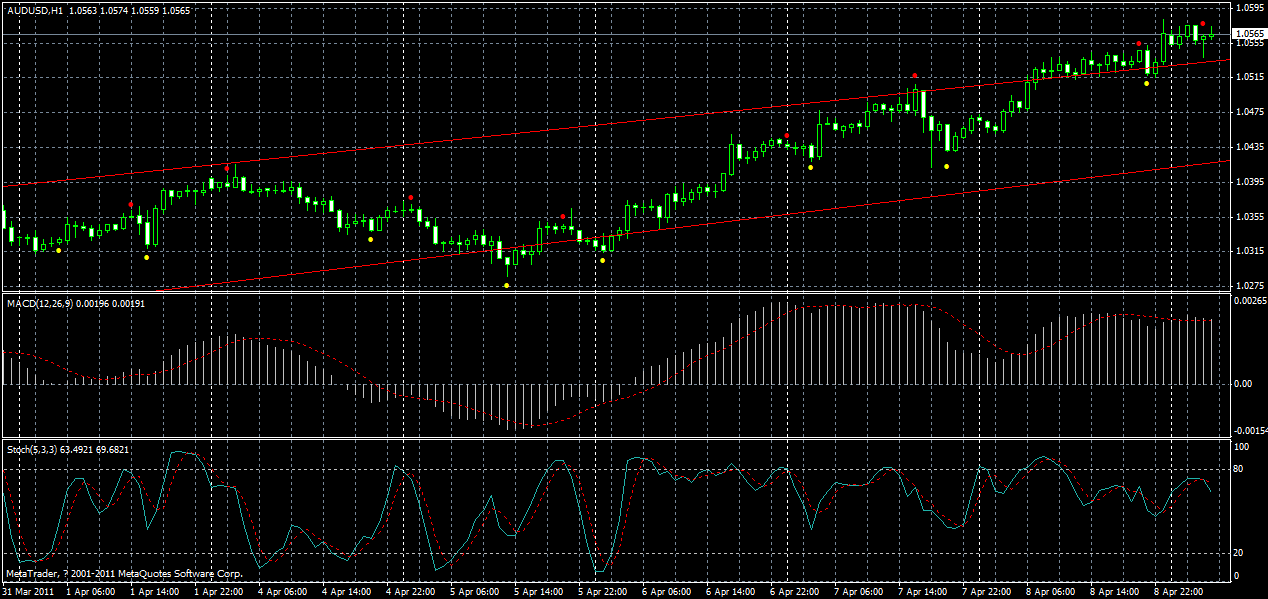Click the yellow signal dot below the first candles
This screenshot has height=599, width=1268.
58,250
